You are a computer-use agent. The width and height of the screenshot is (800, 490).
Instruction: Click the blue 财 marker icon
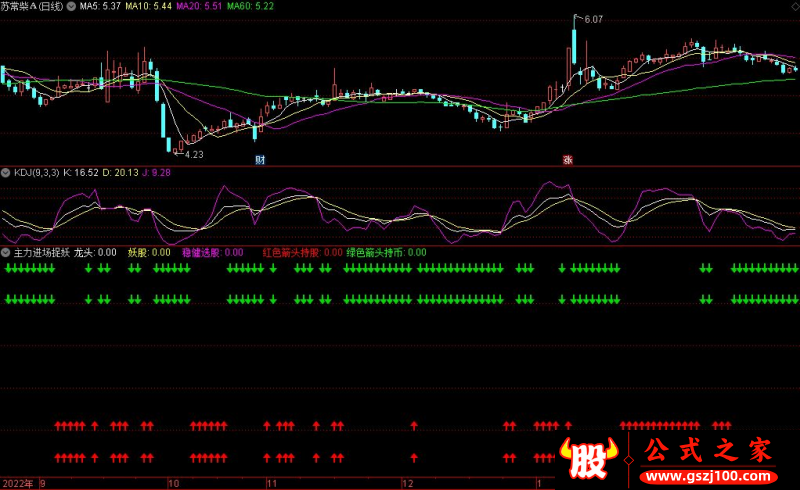[x=260, y=160]
